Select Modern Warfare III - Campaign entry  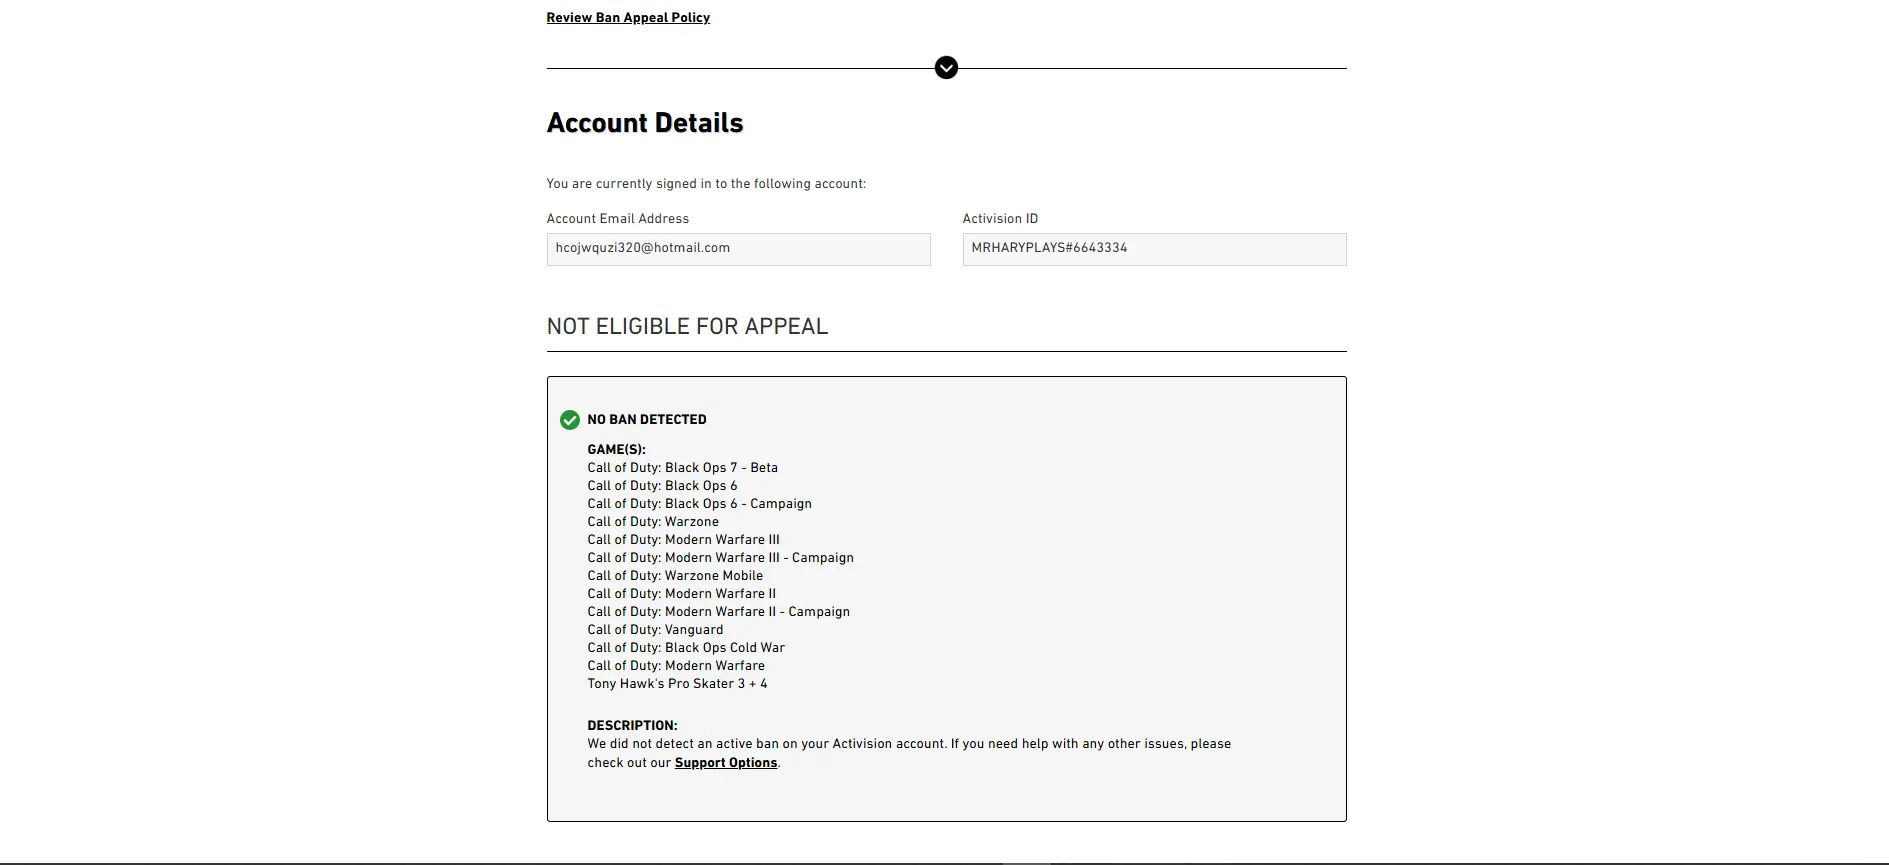tap(720, 558)
